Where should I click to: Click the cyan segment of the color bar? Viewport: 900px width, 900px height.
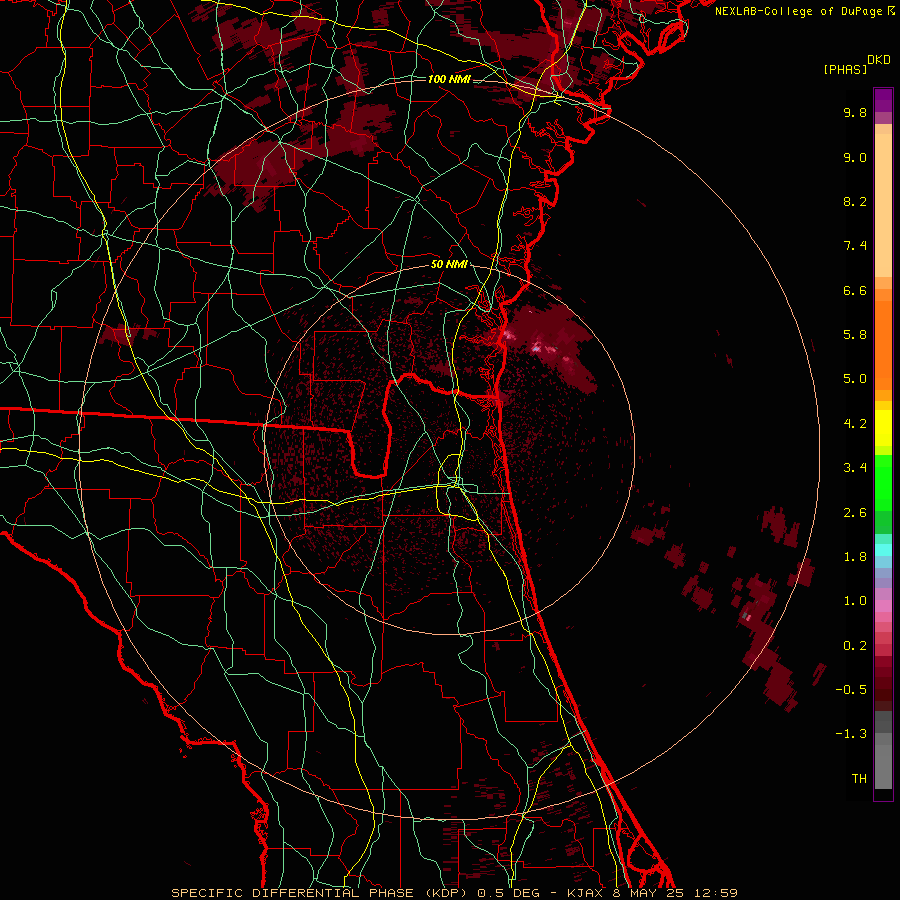[x=883, y=550]
